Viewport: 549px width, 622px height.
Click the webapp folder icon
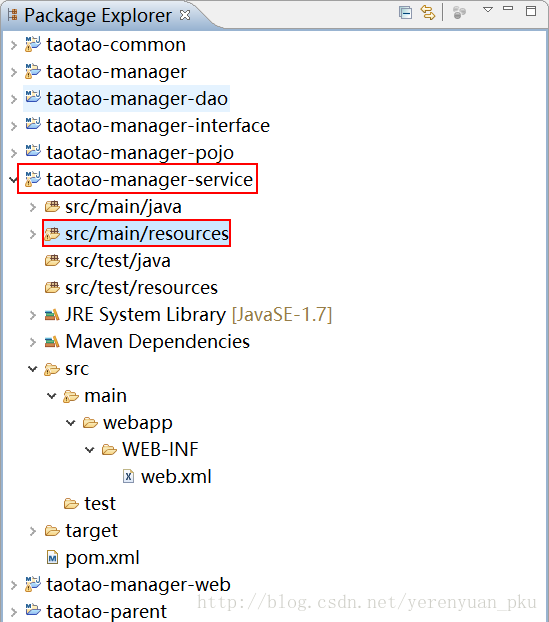coord(90,423)
